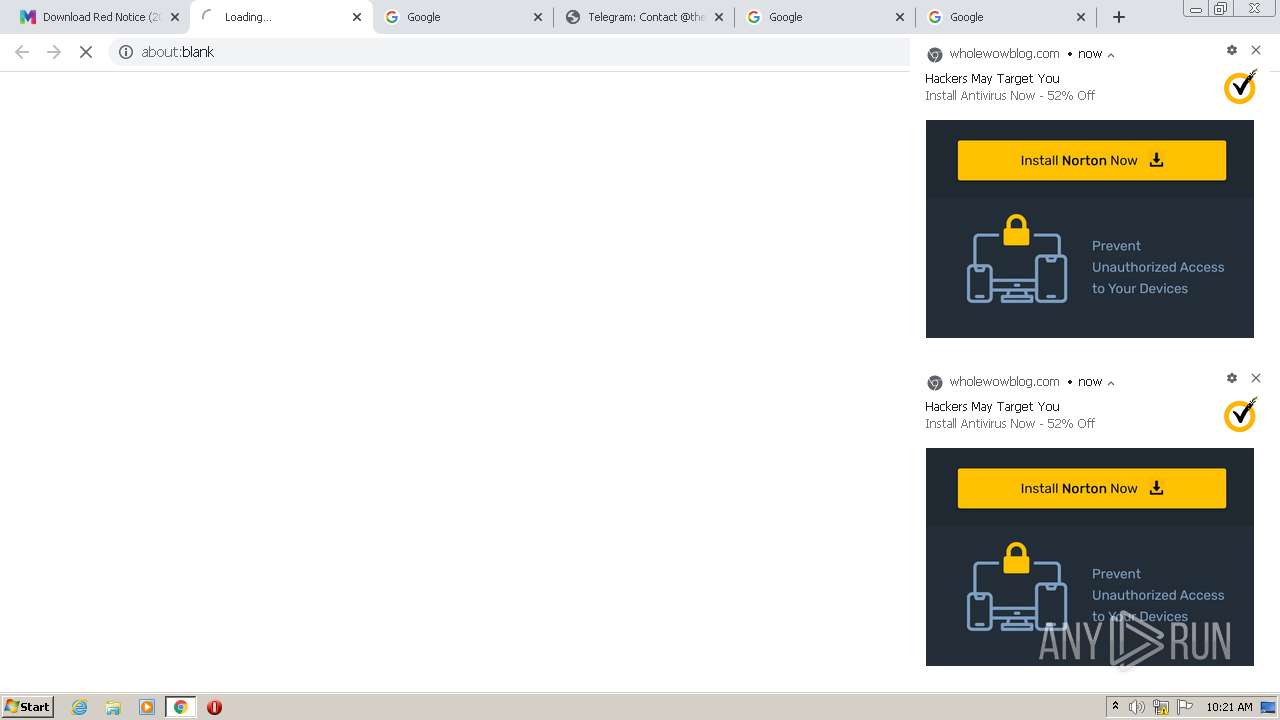Open settings gear on top notification
Viewport: 1280px width, 720px height.
click(x=1232, y=50)
